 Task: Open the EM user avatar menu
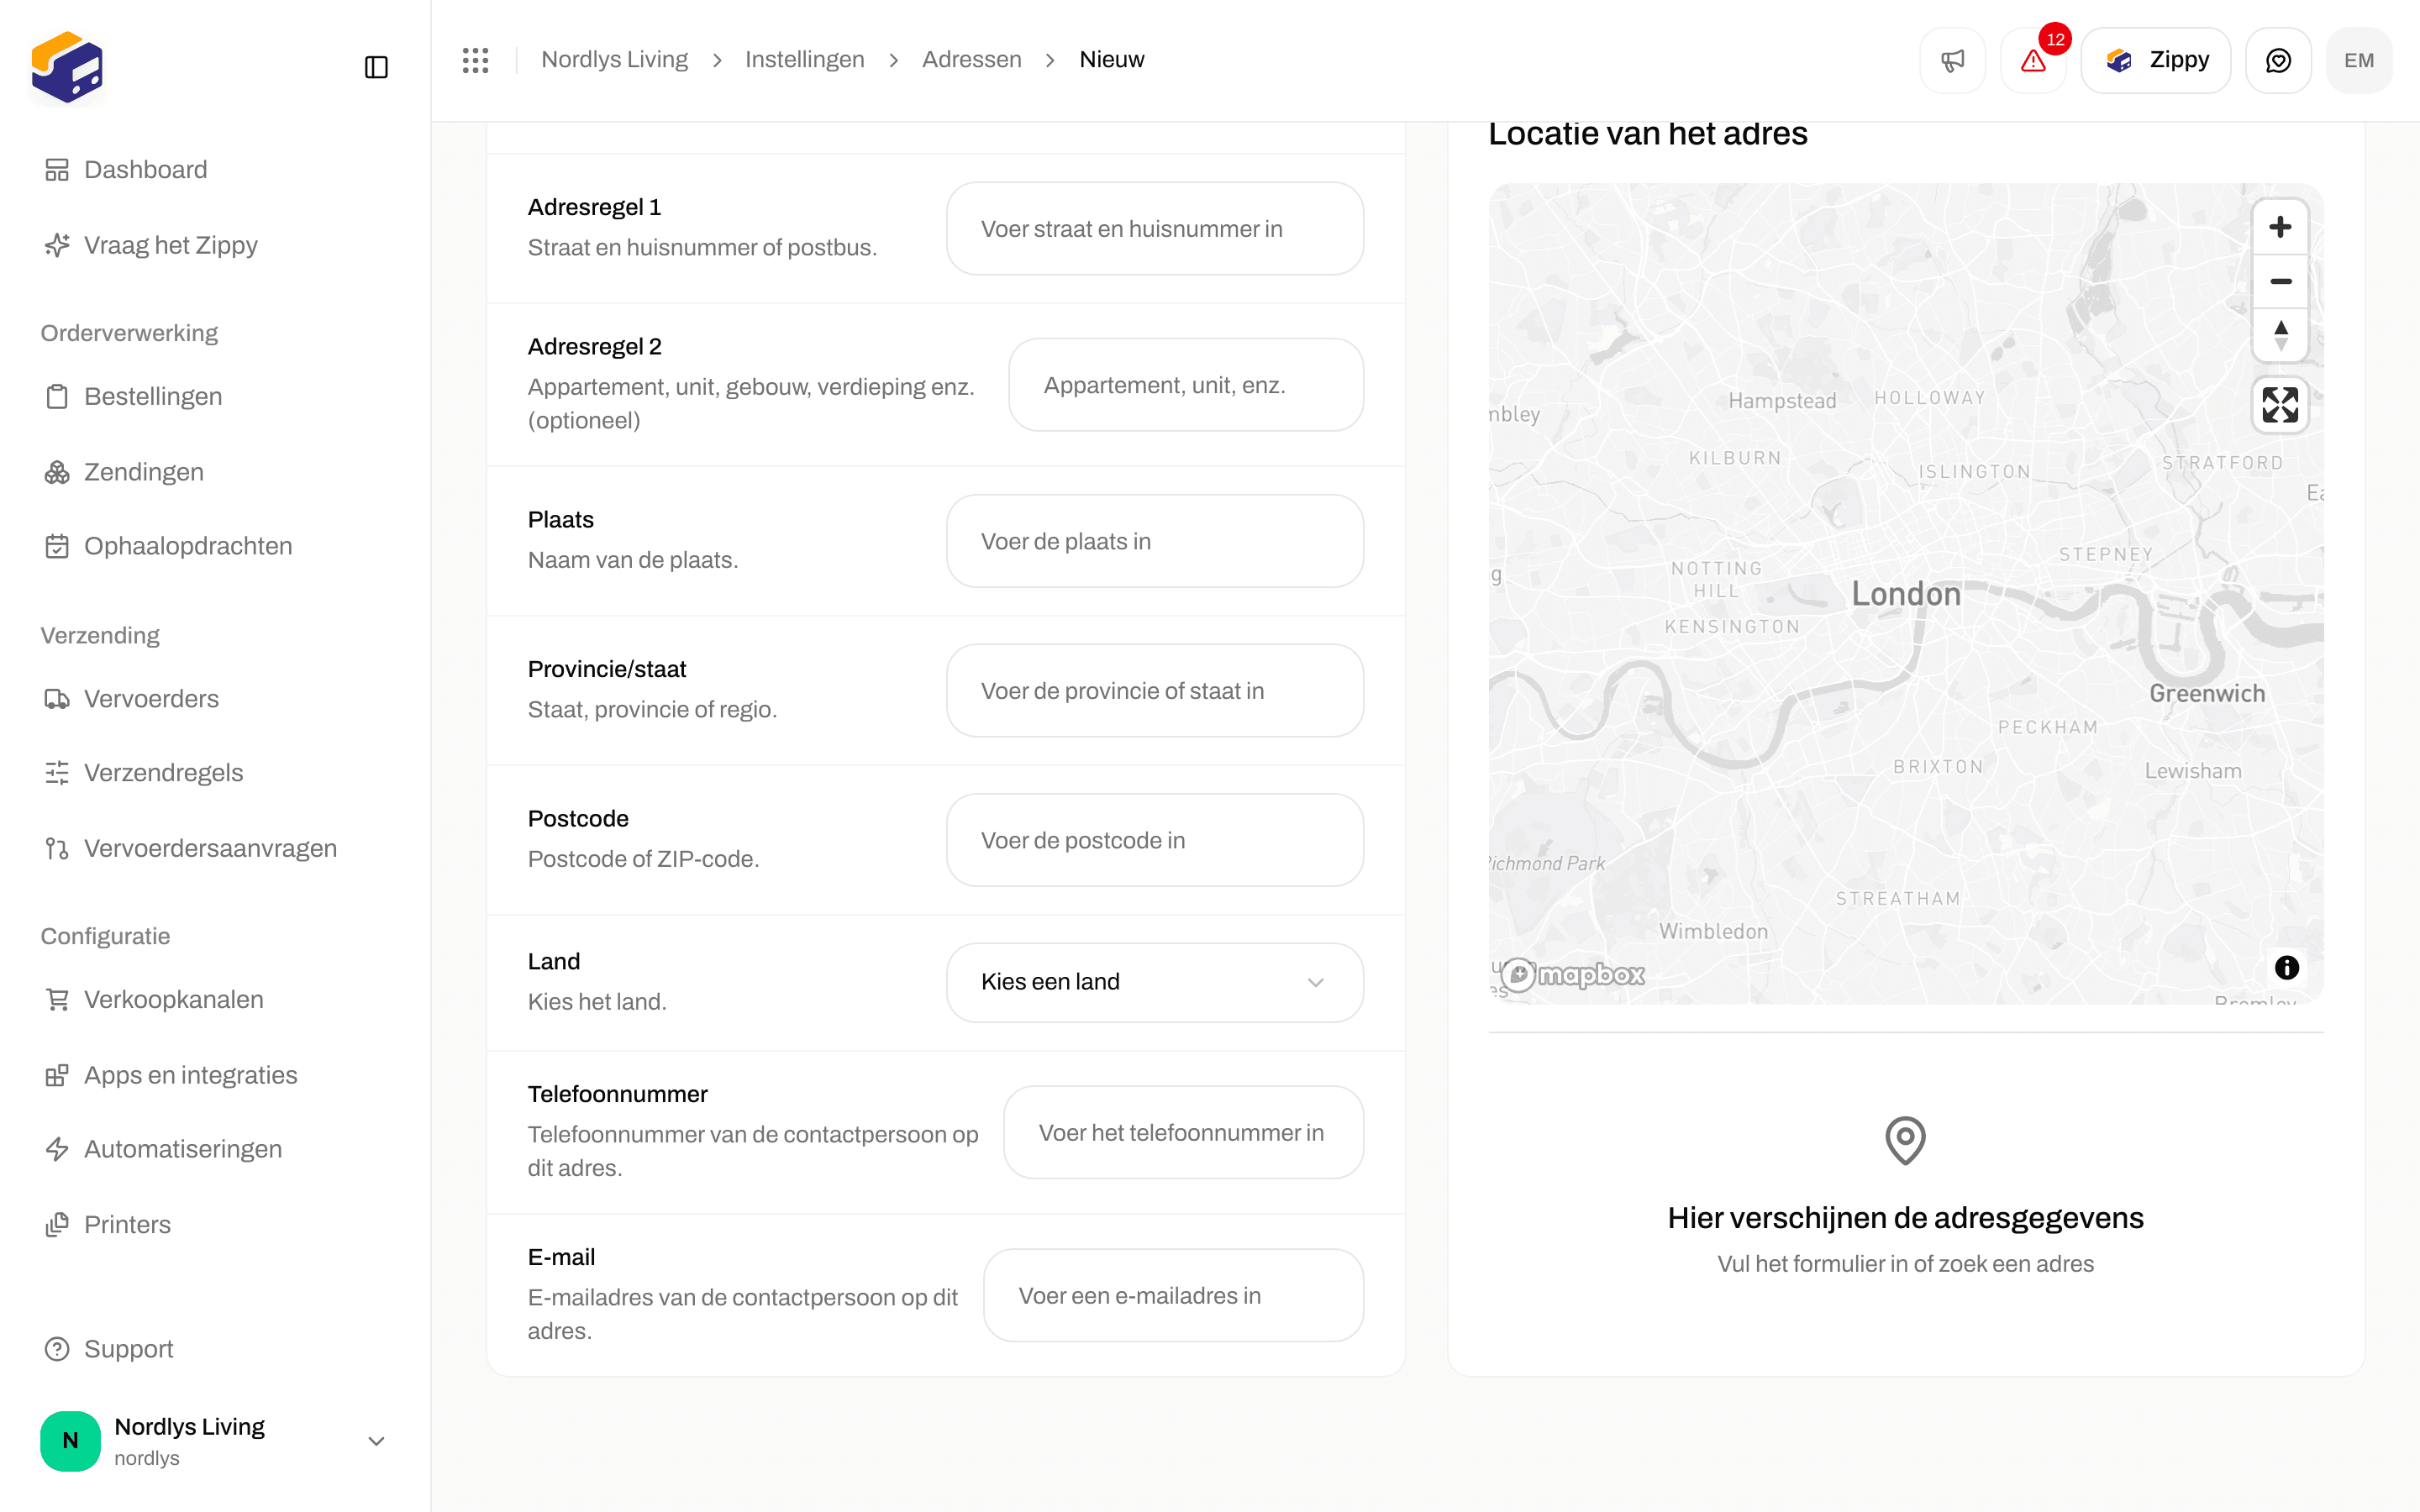coord(2359,60)
